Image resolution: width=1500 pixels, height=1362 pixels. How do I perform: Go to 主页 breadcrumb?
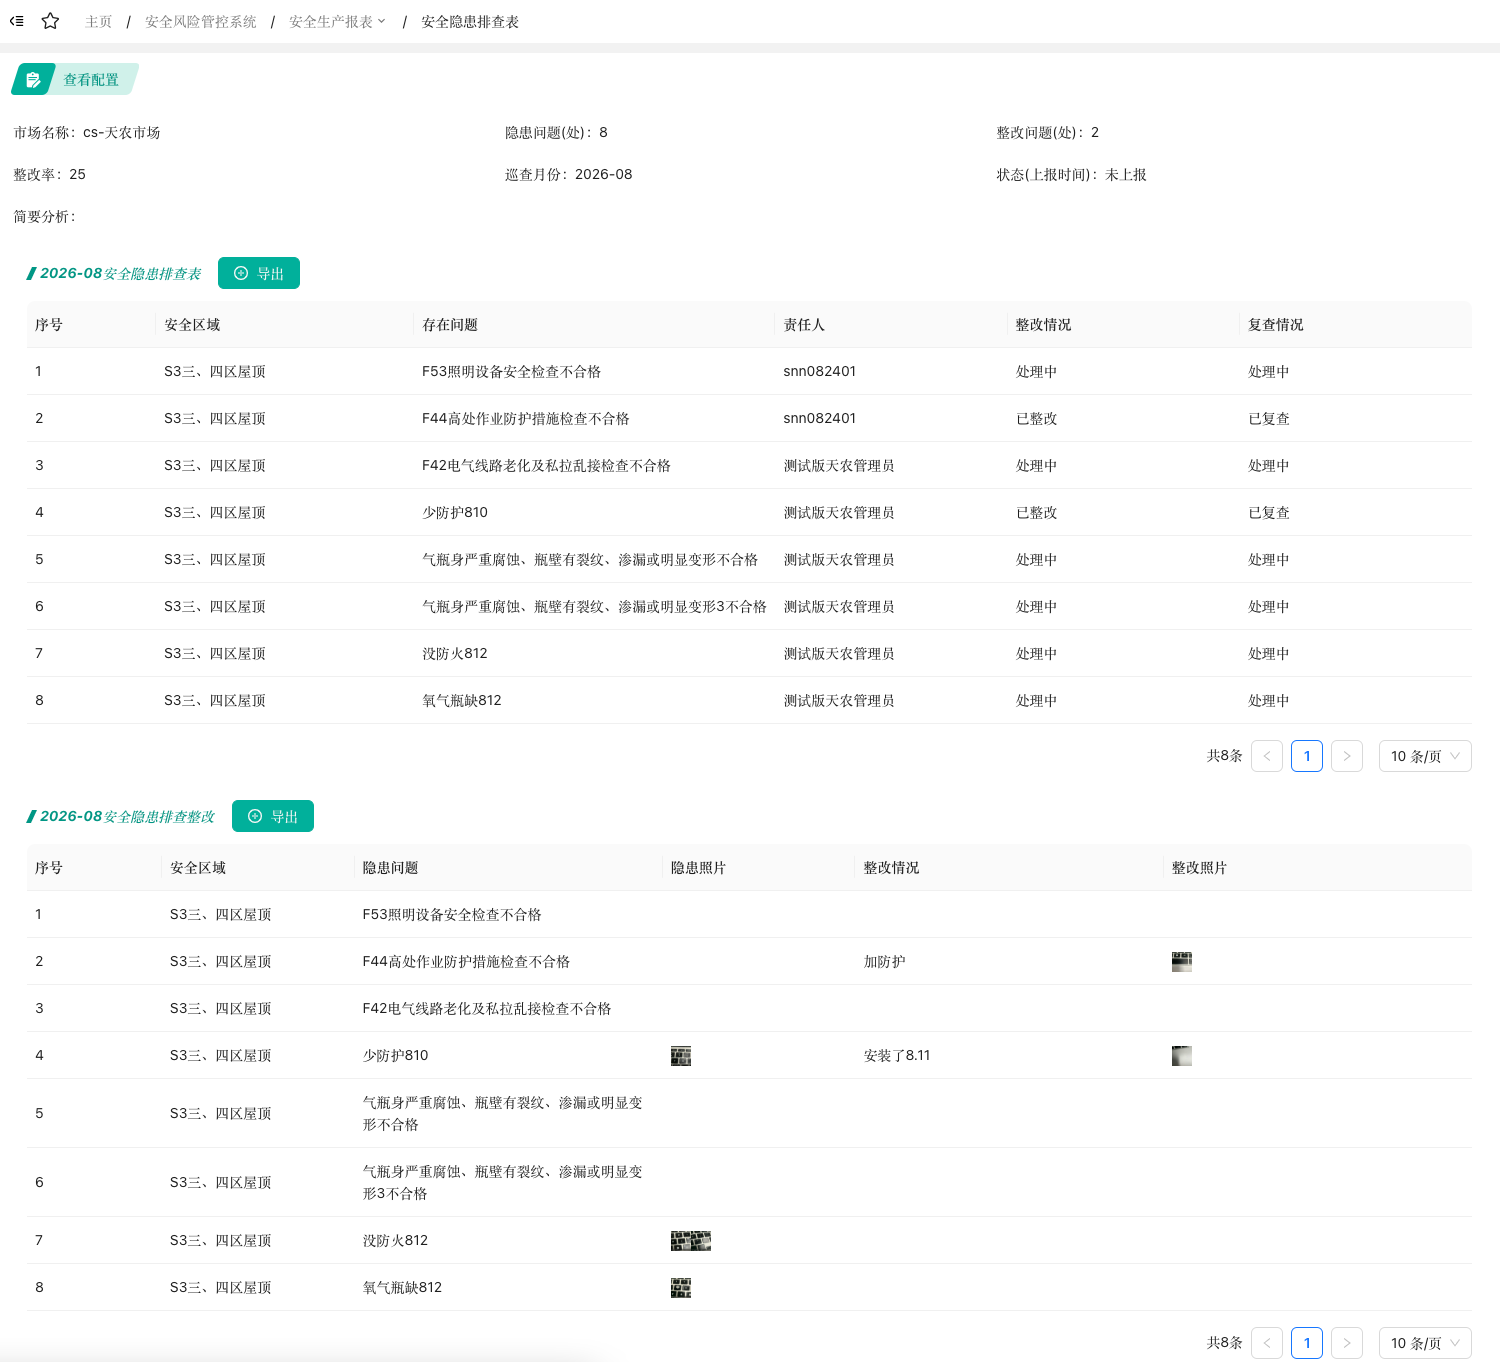click(99, 22)
